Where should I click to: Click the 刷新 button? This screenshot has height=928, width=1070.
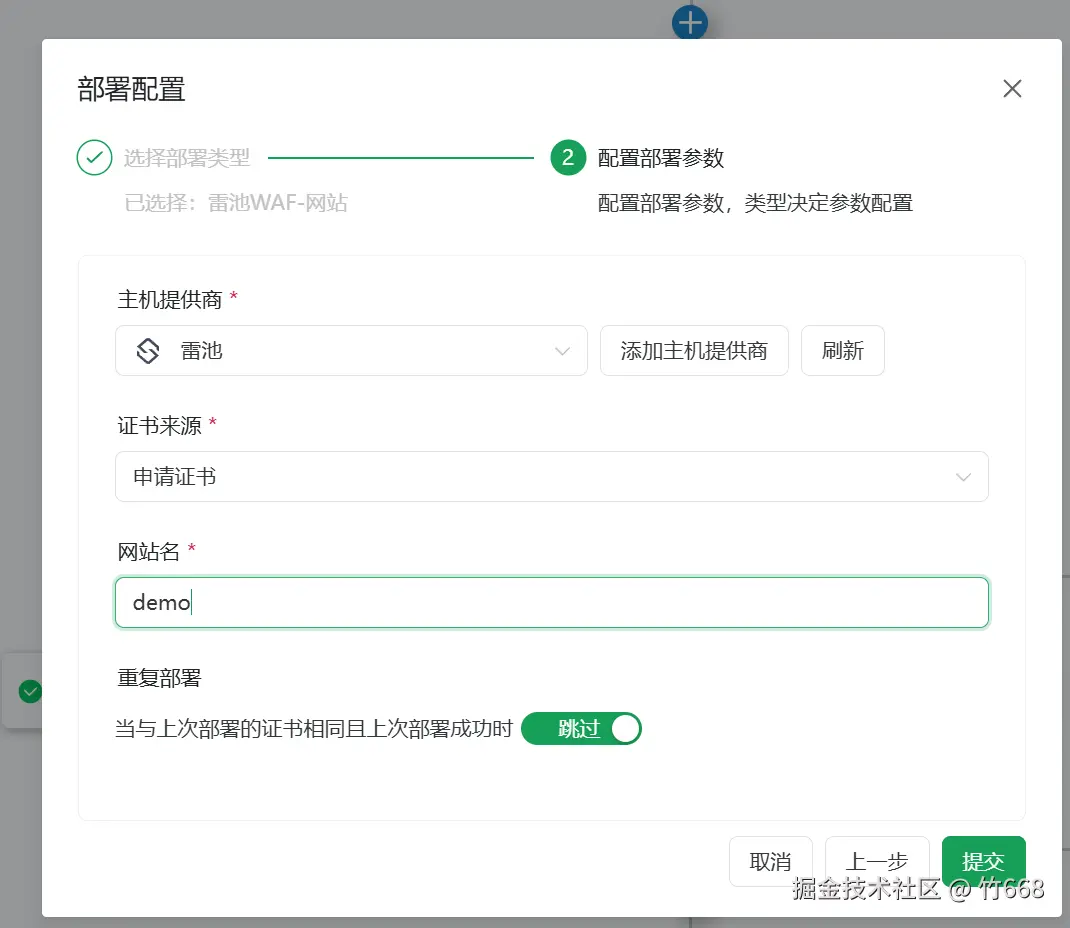tap(843, 351)
